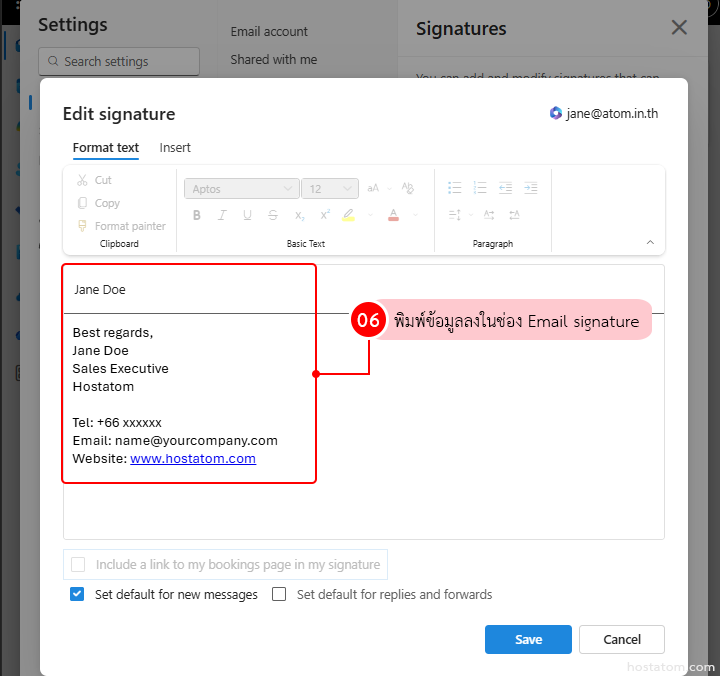Click the search magnifier icon in Settings
720x676 pixels.
(53, 61)
